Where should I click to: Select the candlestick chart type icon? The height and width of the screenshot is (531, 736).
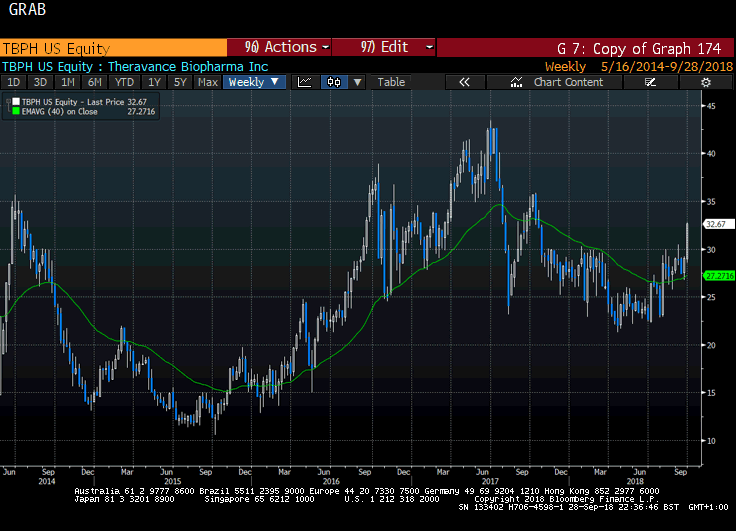pyautogui.click(x=335, y=82)
